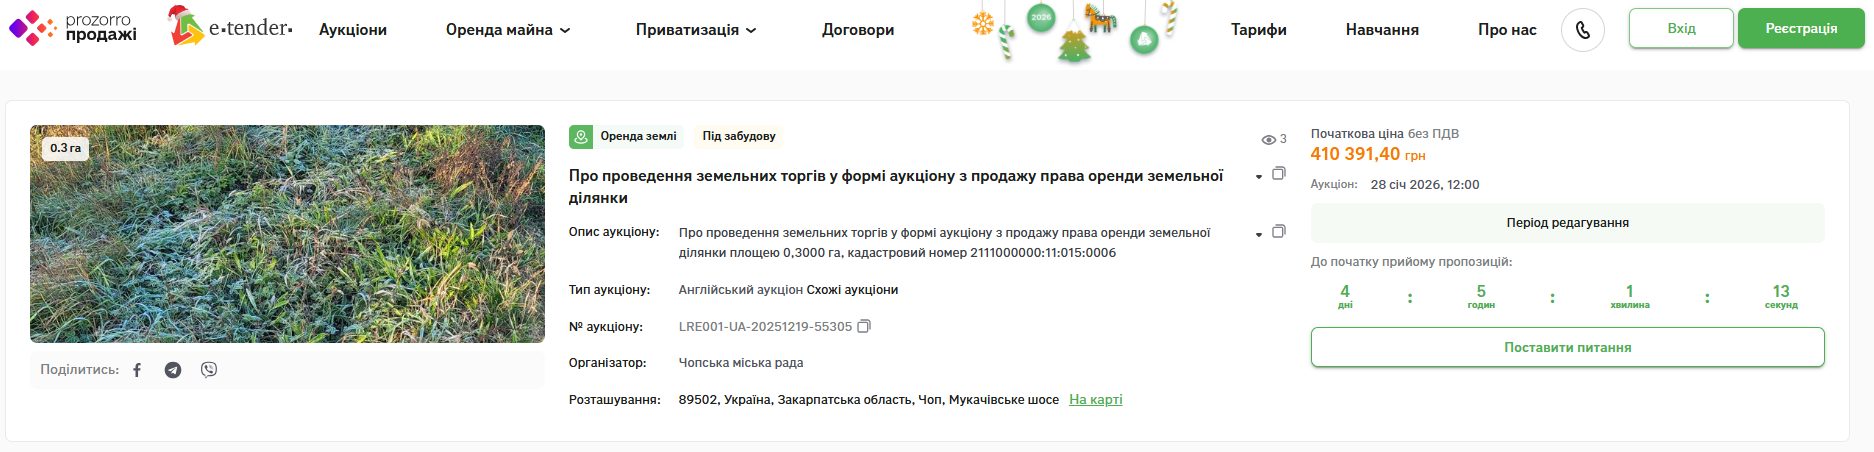Open the e-tender logo homepage
The height and width of the screenshot is (452, 1874).
tap(230, 28)
